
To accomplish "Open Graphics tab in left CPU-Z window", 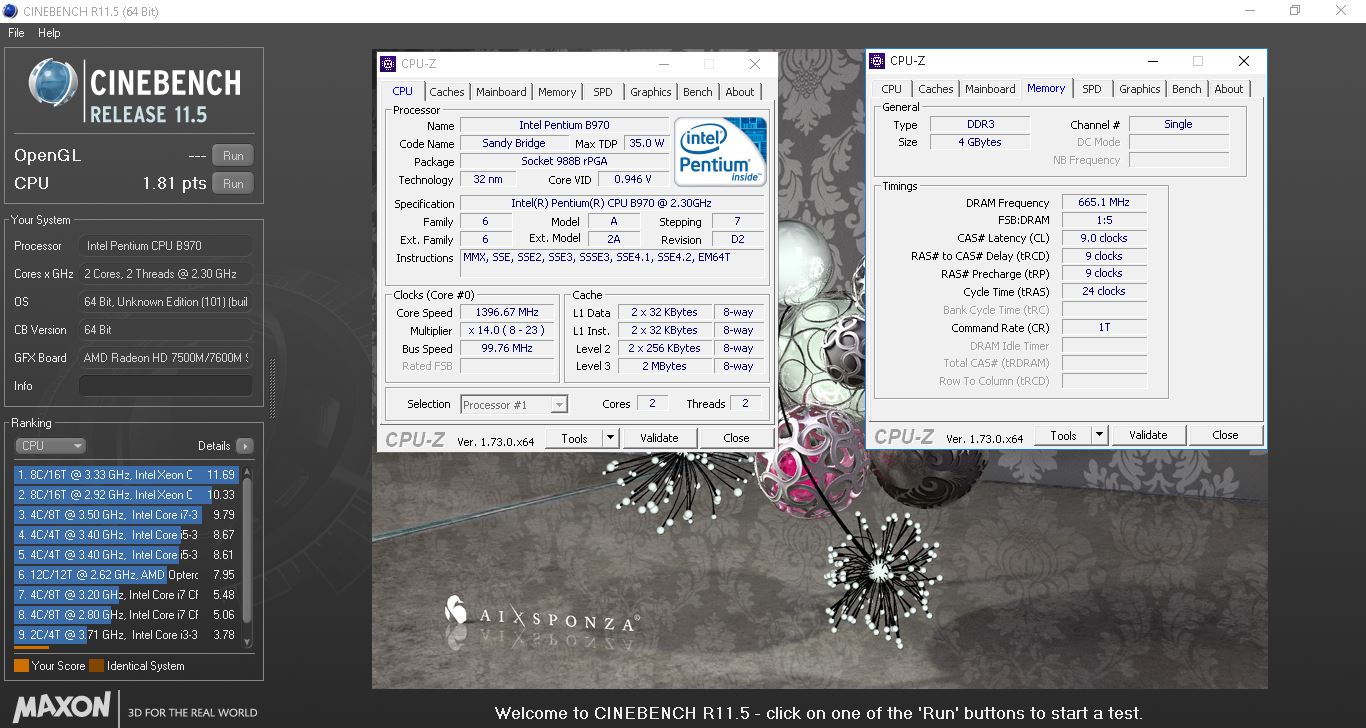I will point(651,92).
